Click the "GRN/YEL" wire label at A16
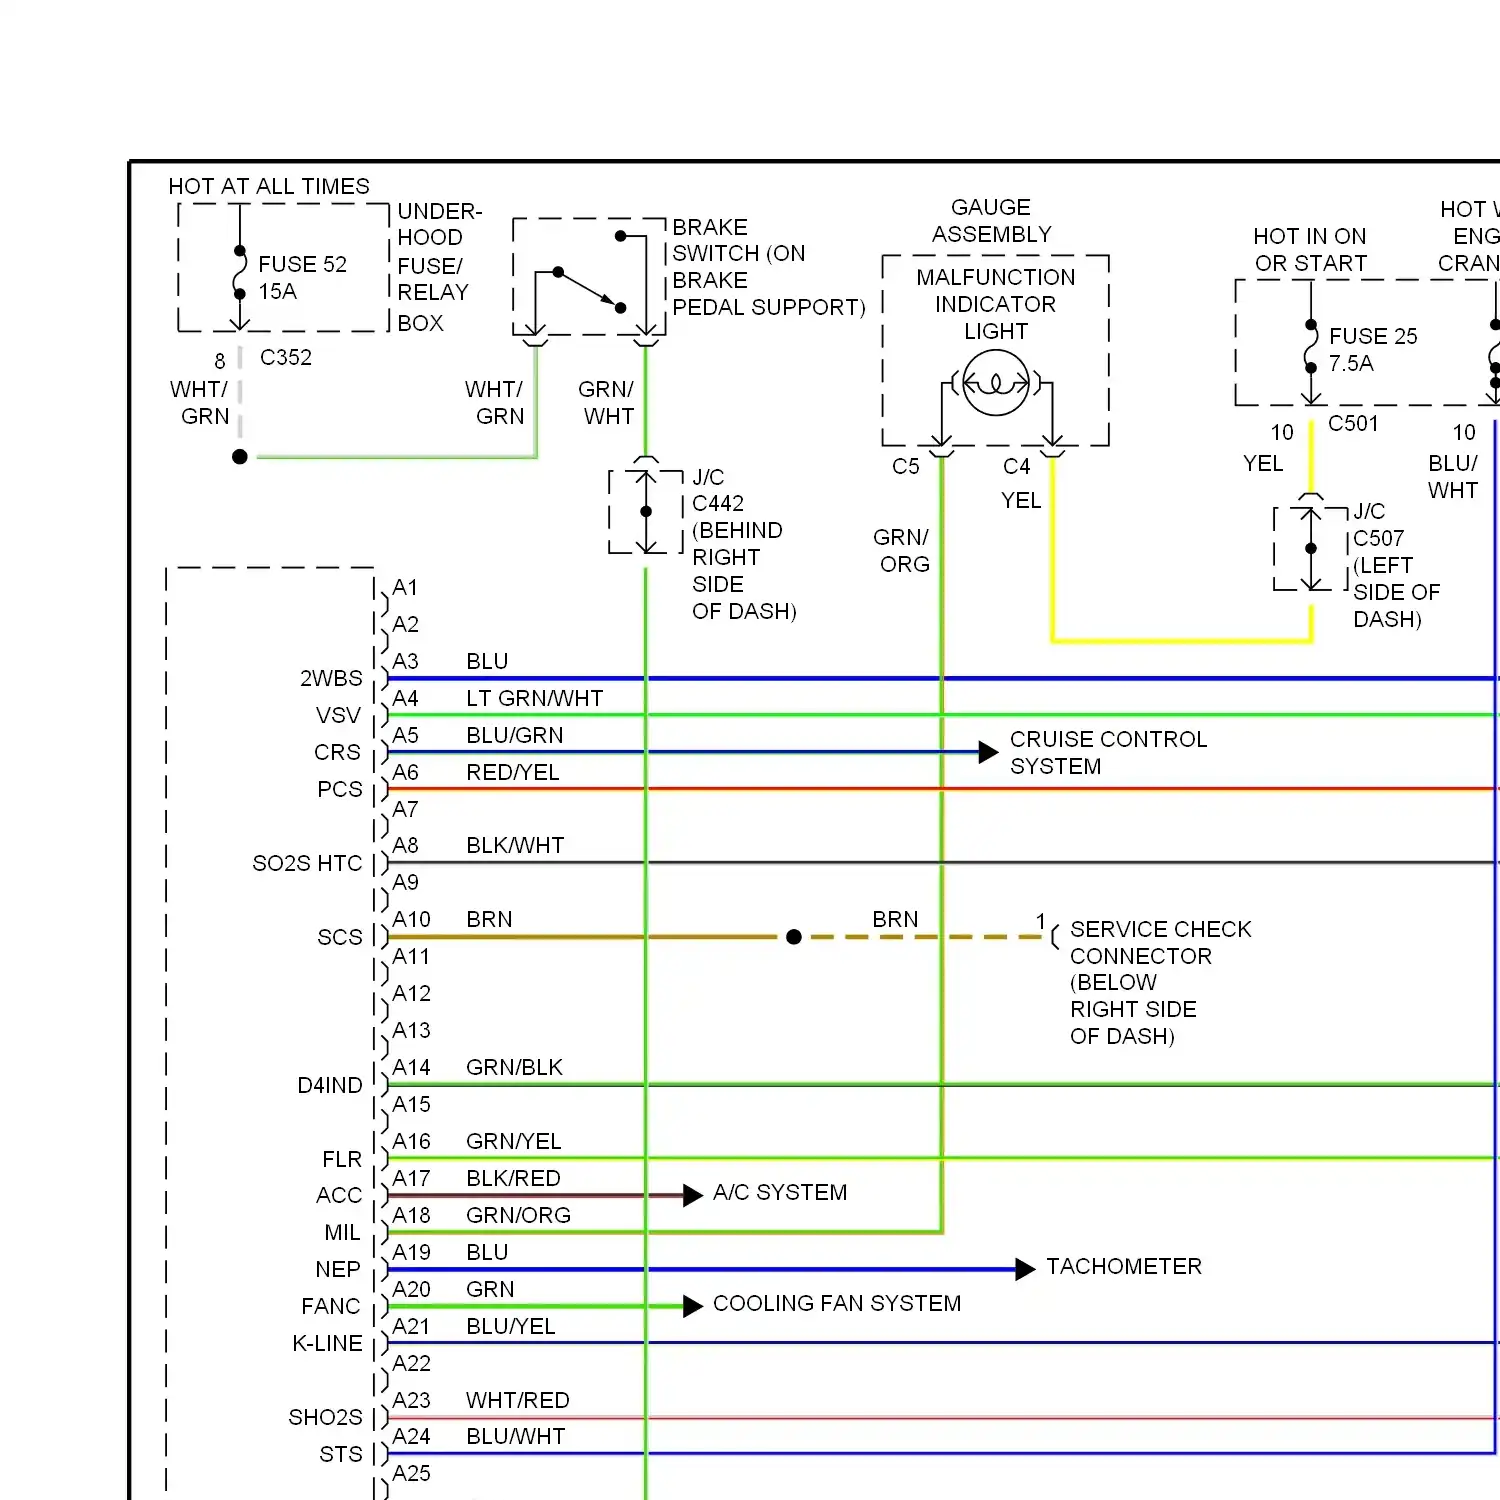The height and width of the screenshot is (1500, 1500). click(514, 1141)
